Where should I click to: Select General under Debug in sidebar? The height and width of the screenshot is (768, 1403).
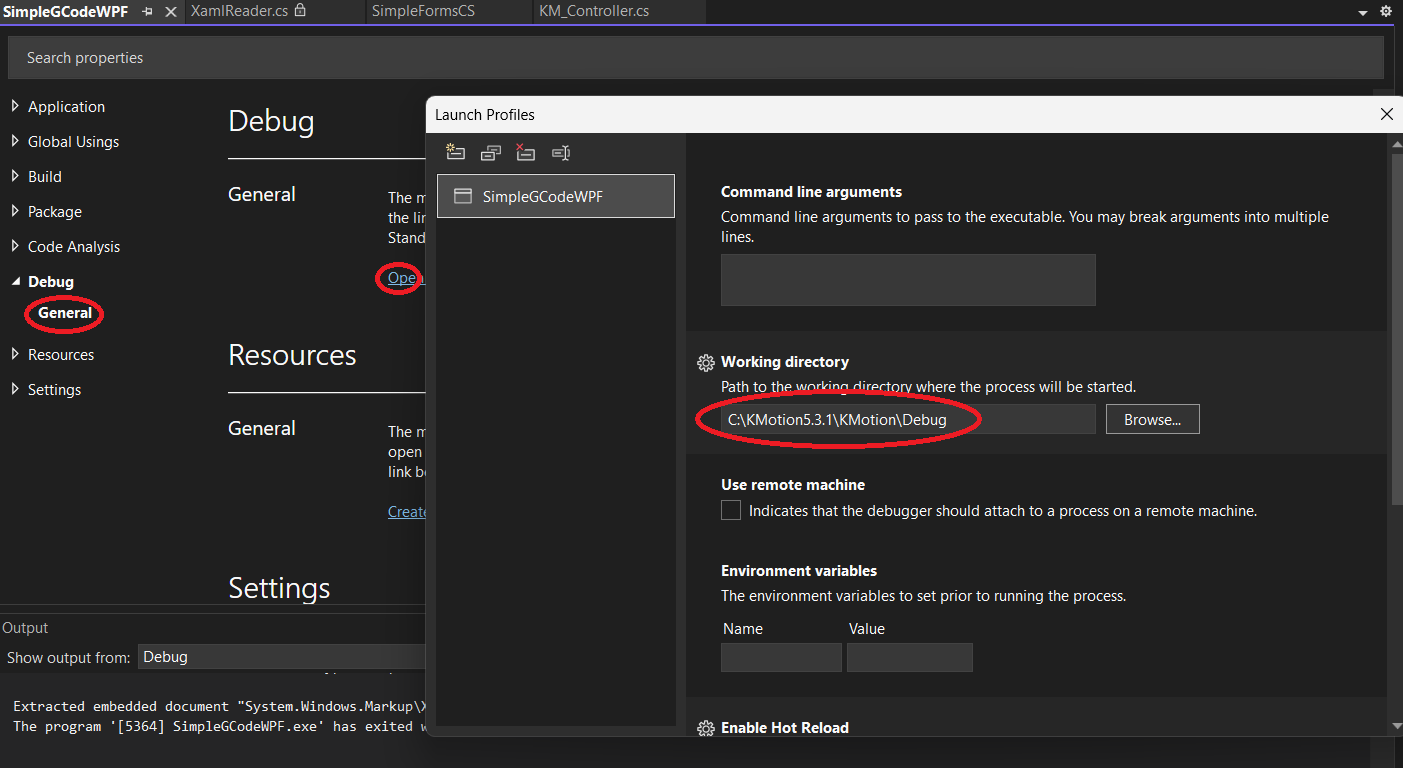click(65, 313)
